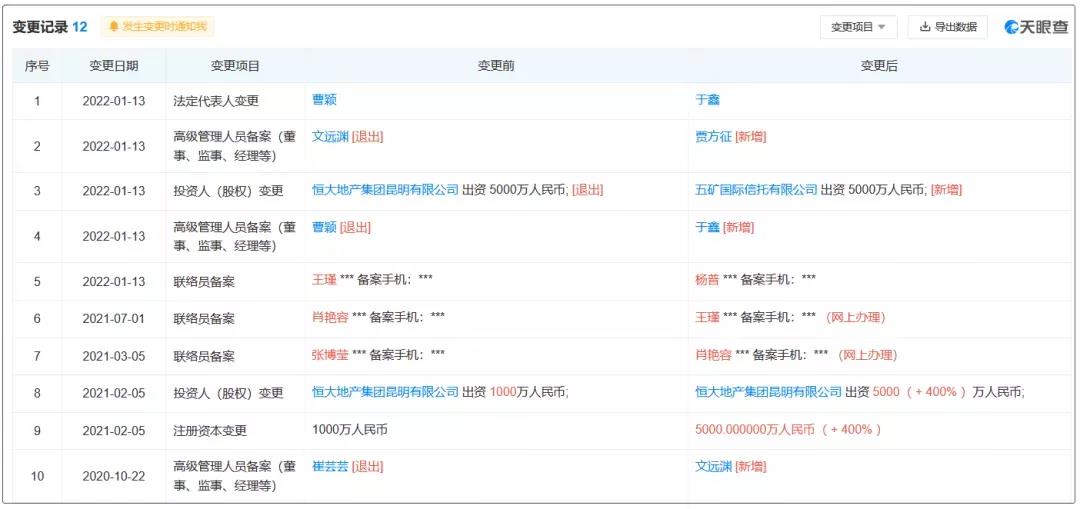Click the 导出数据 export button

tap(948, 27)
